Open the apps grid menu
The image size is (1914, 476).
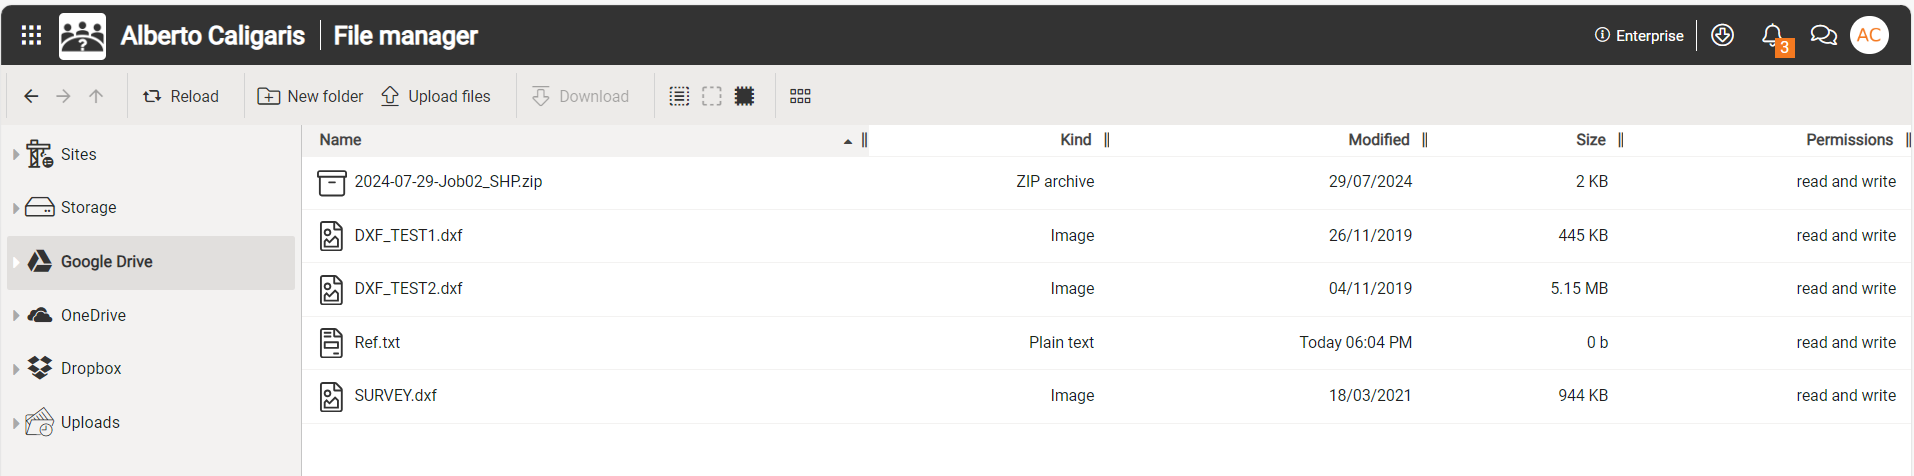point(31,36)
